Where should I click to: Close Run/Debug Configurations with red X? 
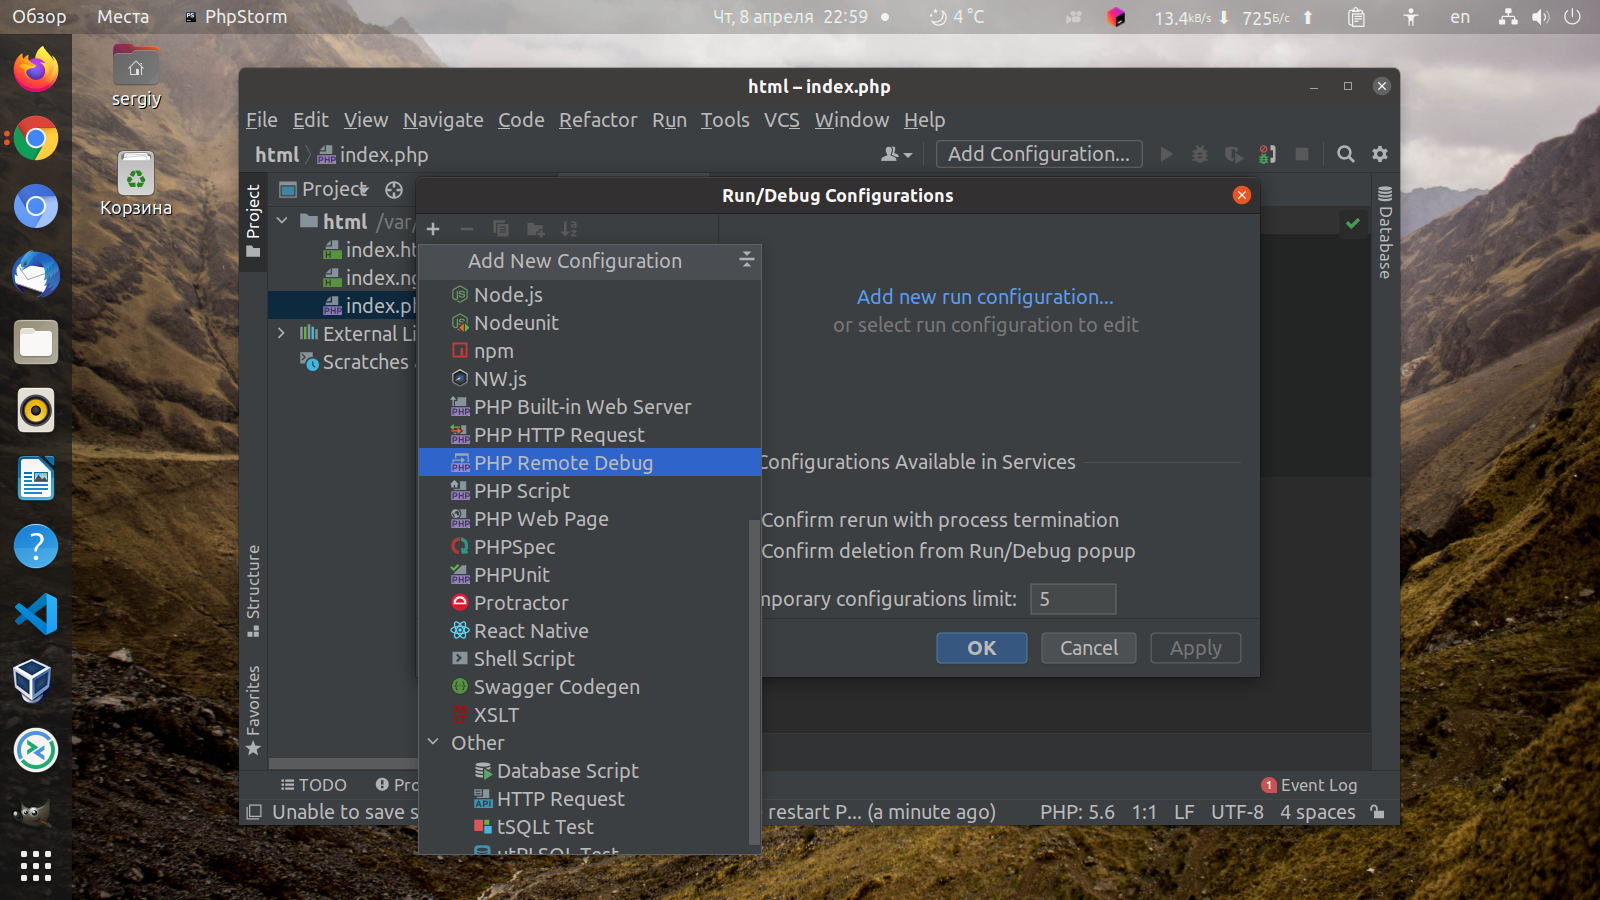pyautogui.click(x=1242, y=195)
